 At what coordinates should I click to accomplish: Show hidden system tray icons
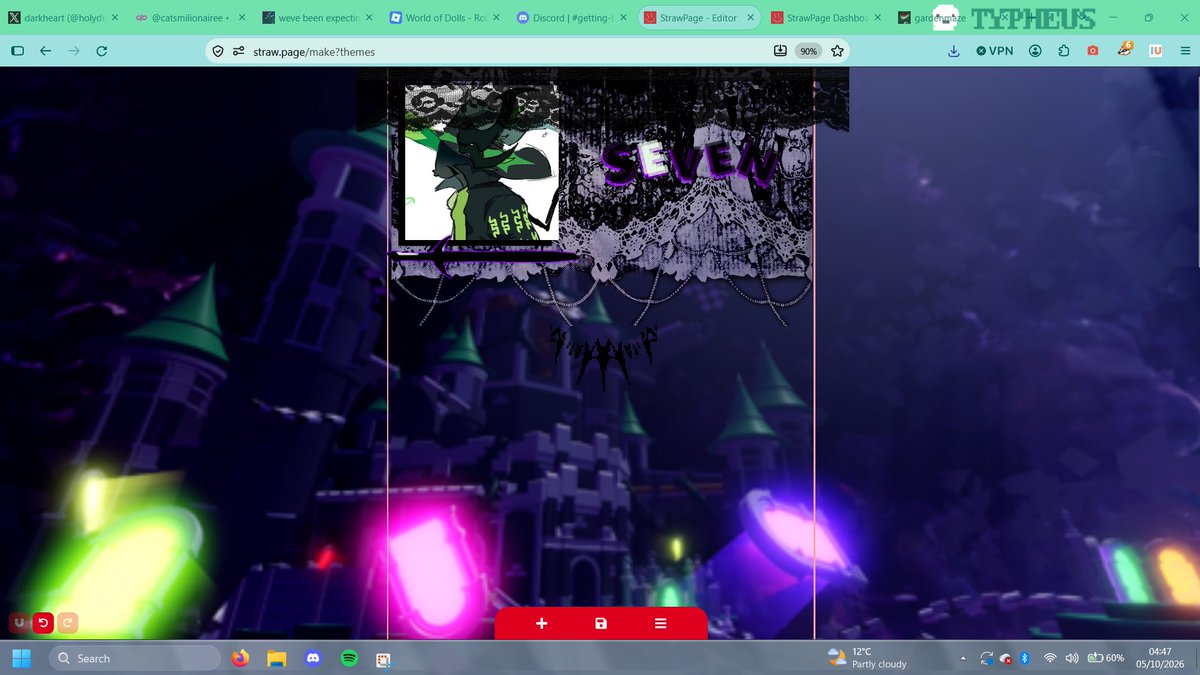962,658
